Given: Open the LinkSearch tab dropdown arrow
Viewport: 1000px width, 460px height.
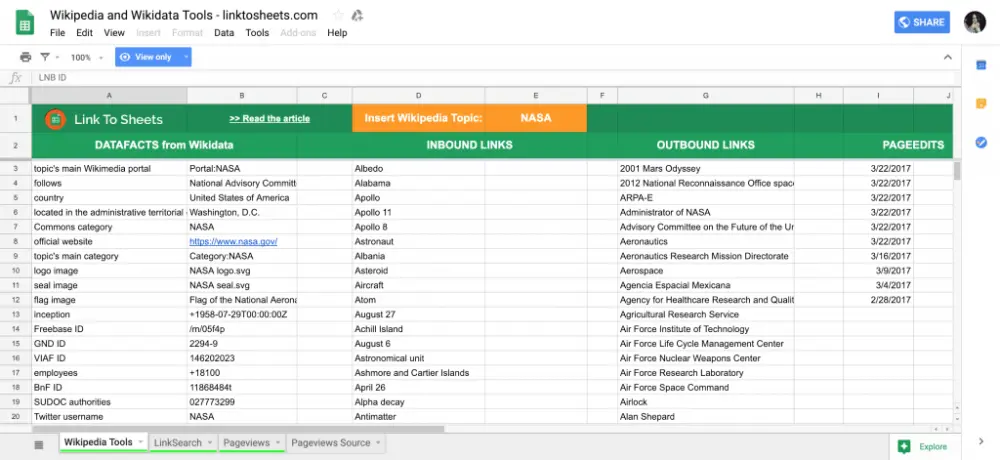Looking at the screenshot, I should 209,442.
